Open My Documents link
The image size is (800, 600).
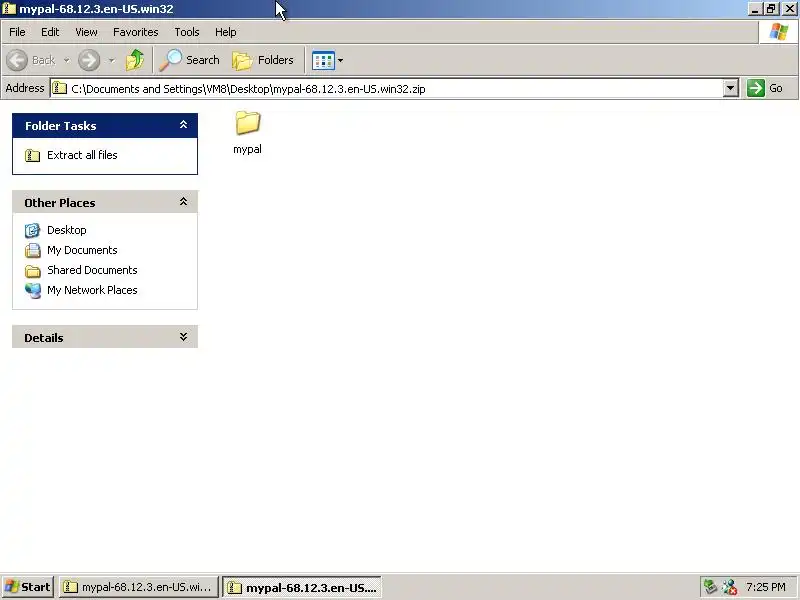[82, 250]
